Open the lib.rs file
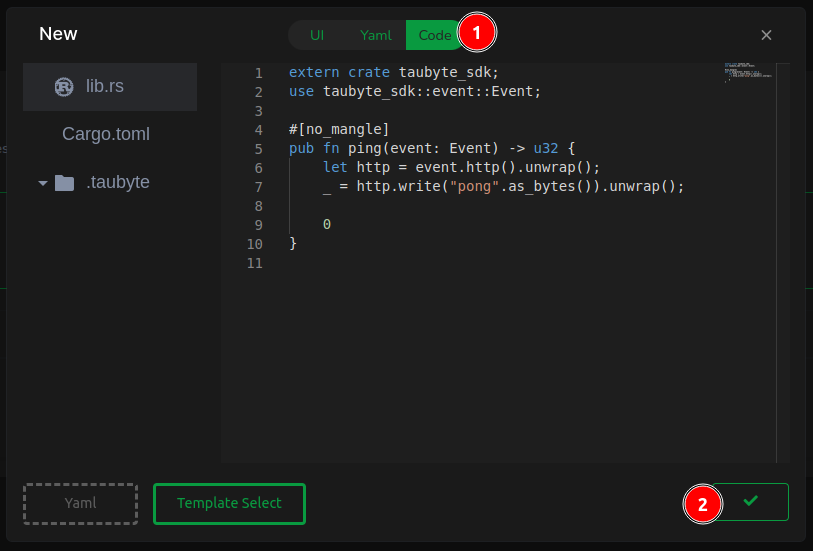The image size is (813, 551). (x=105, y=87)
